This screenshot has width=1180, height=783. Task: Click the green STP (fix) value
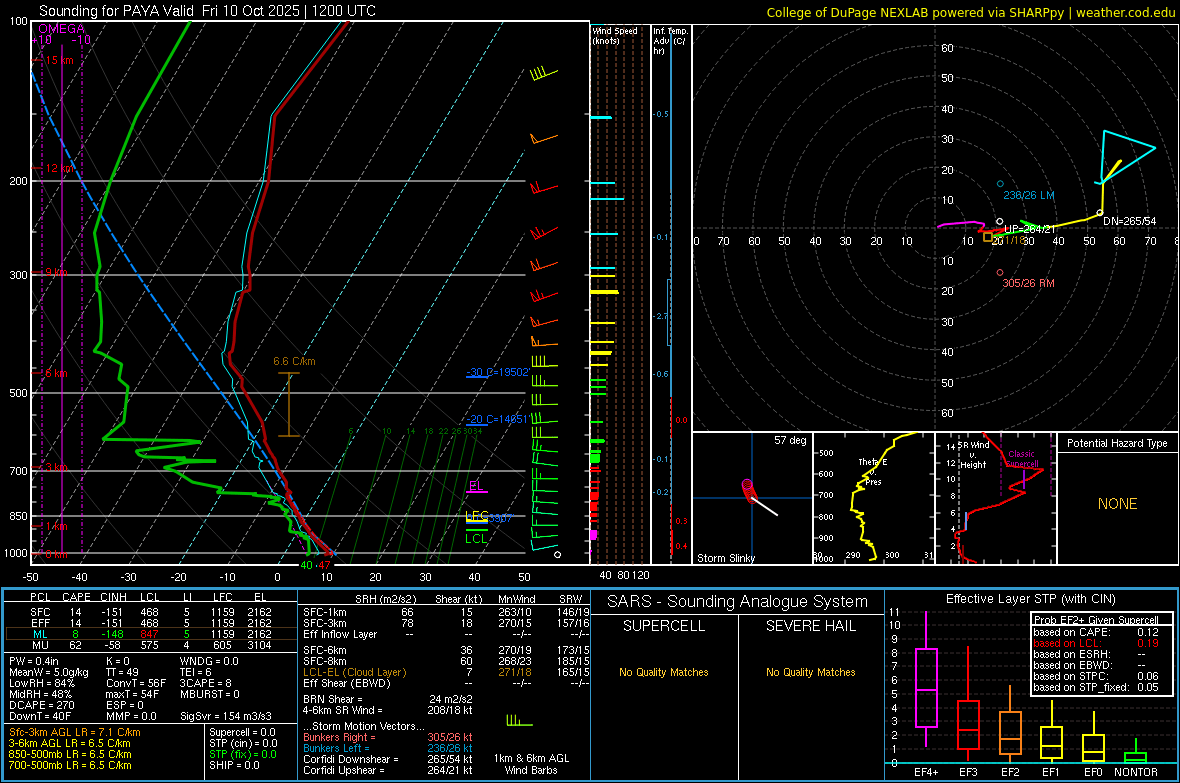(242, 754)
